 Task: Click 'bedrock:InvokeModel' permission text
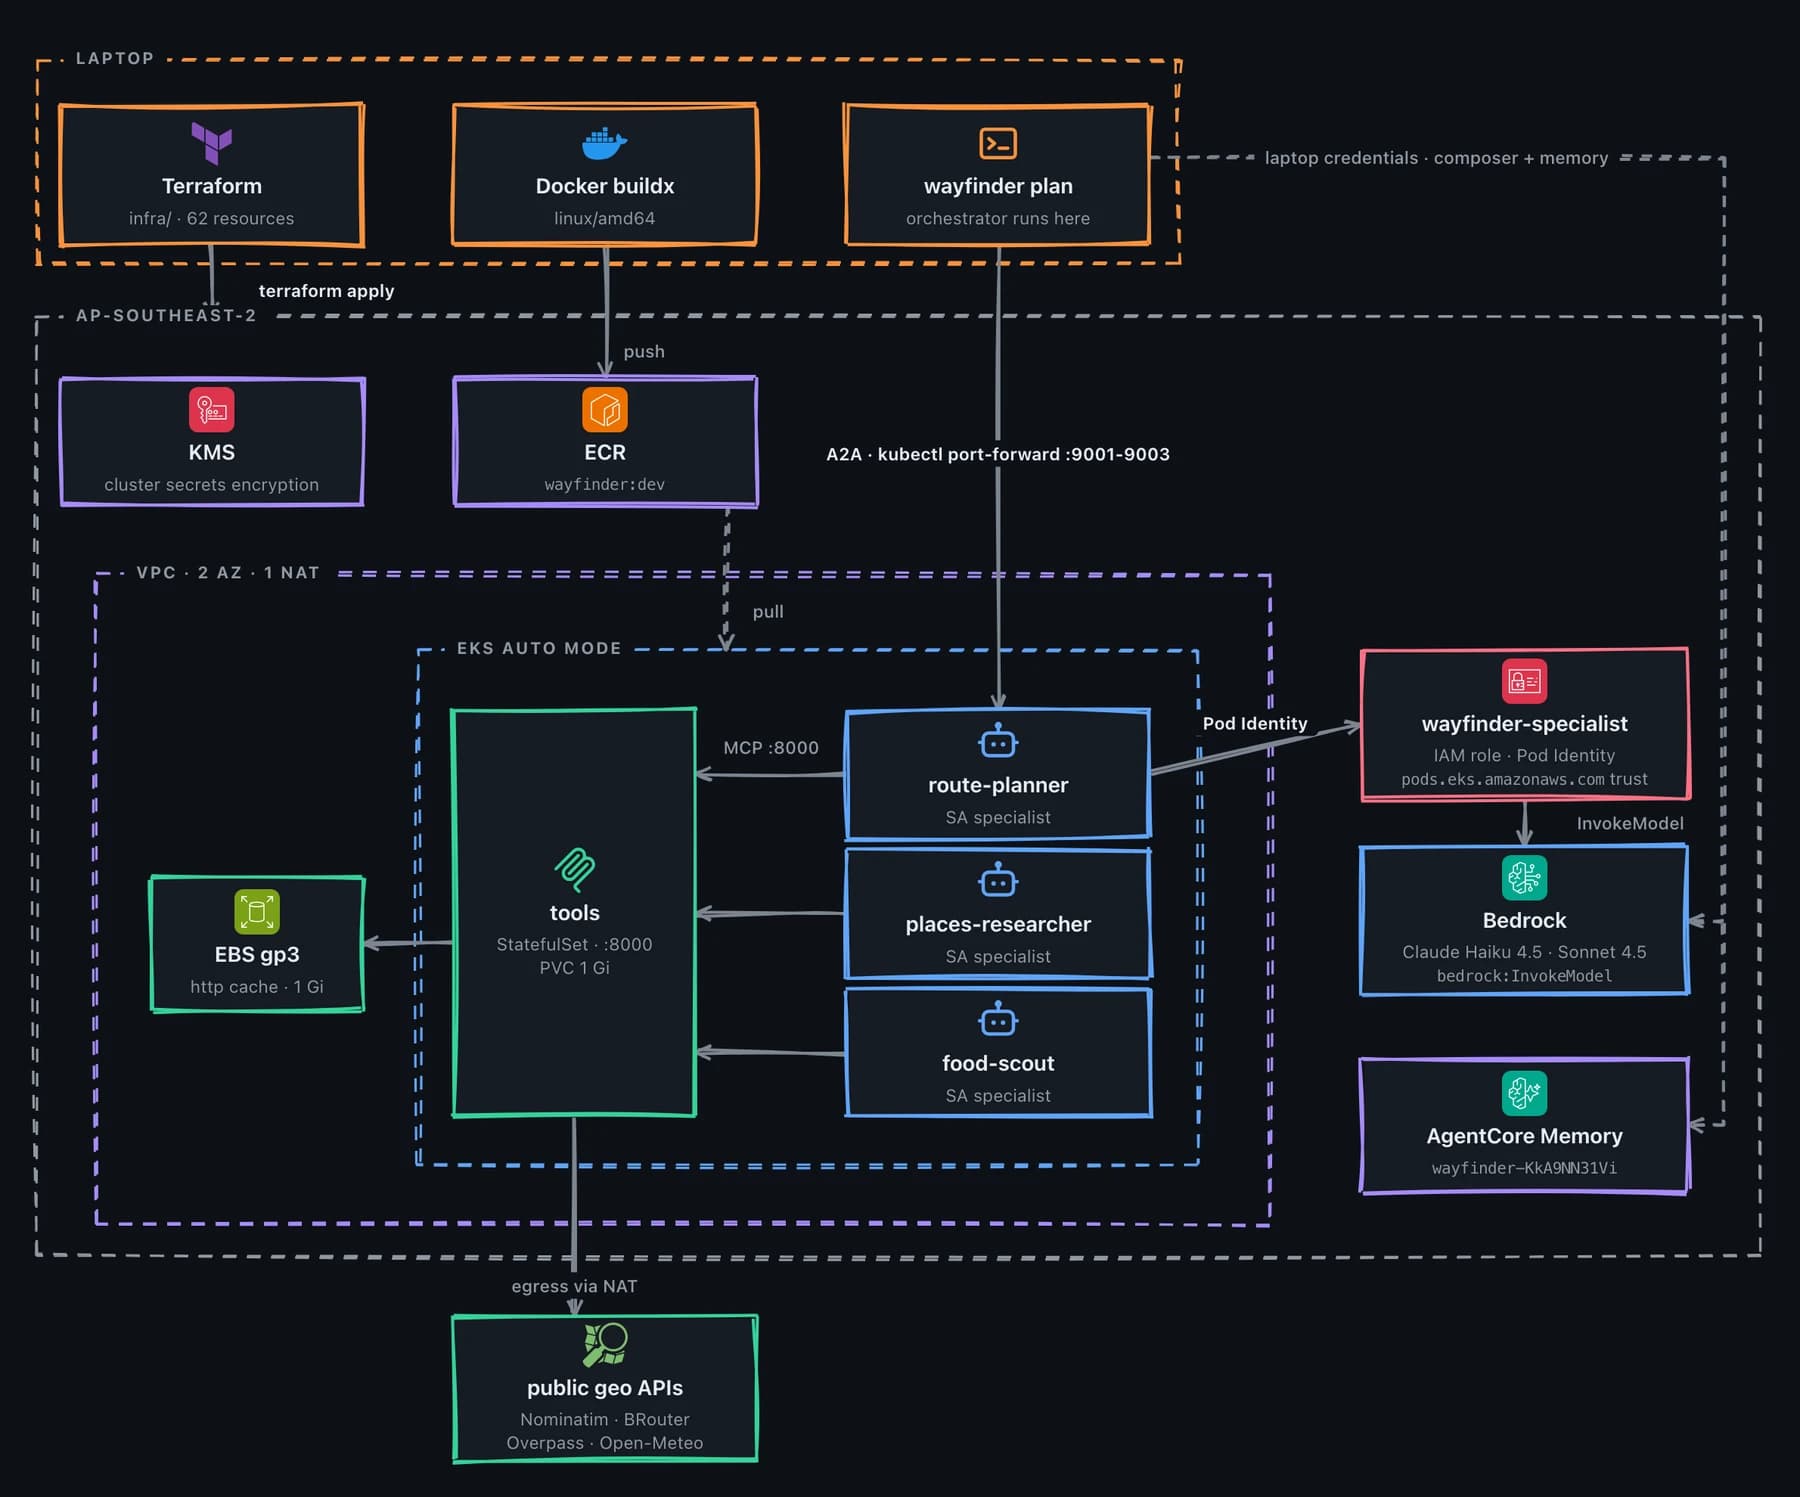coord(1524,976)
